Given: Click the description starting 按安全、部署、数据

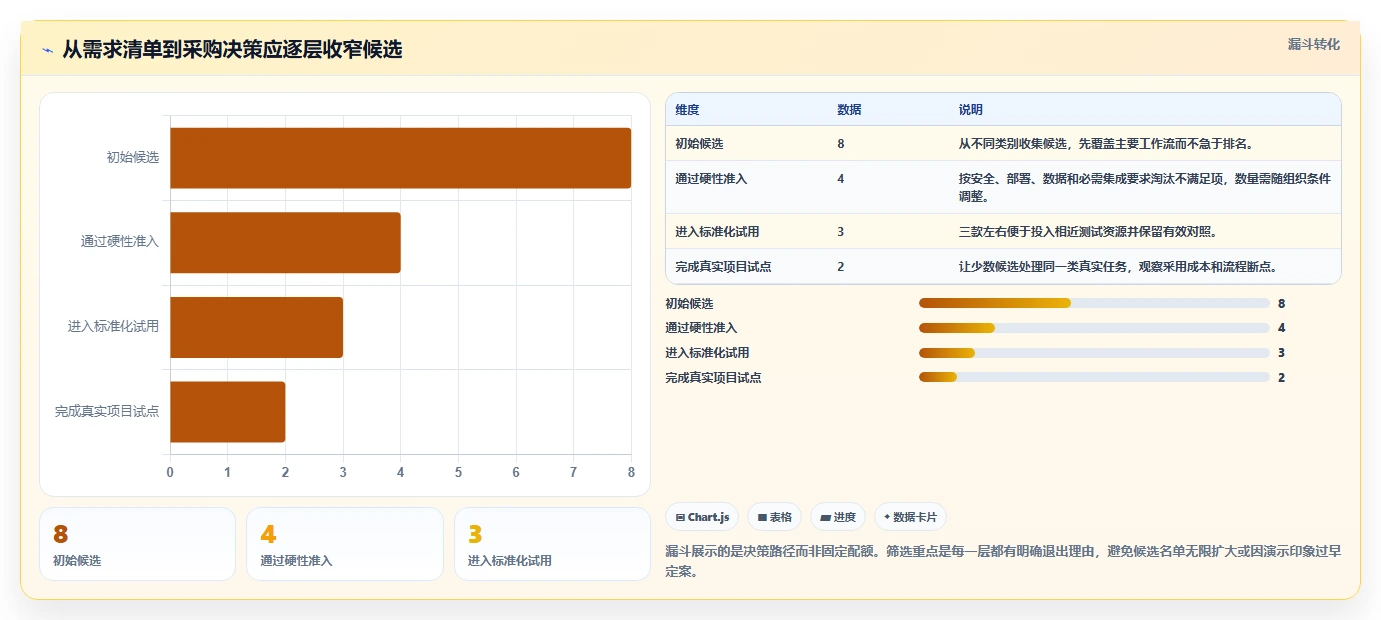Looking at the screenshot, I should [x=1145, y=187].
